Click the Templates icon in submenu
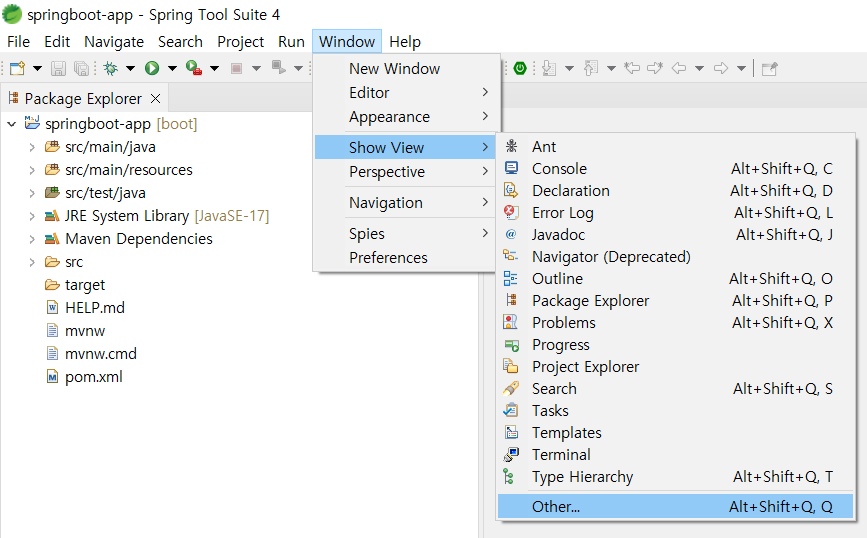This screenshot has height=538, width=867. (x=511, y=432)
